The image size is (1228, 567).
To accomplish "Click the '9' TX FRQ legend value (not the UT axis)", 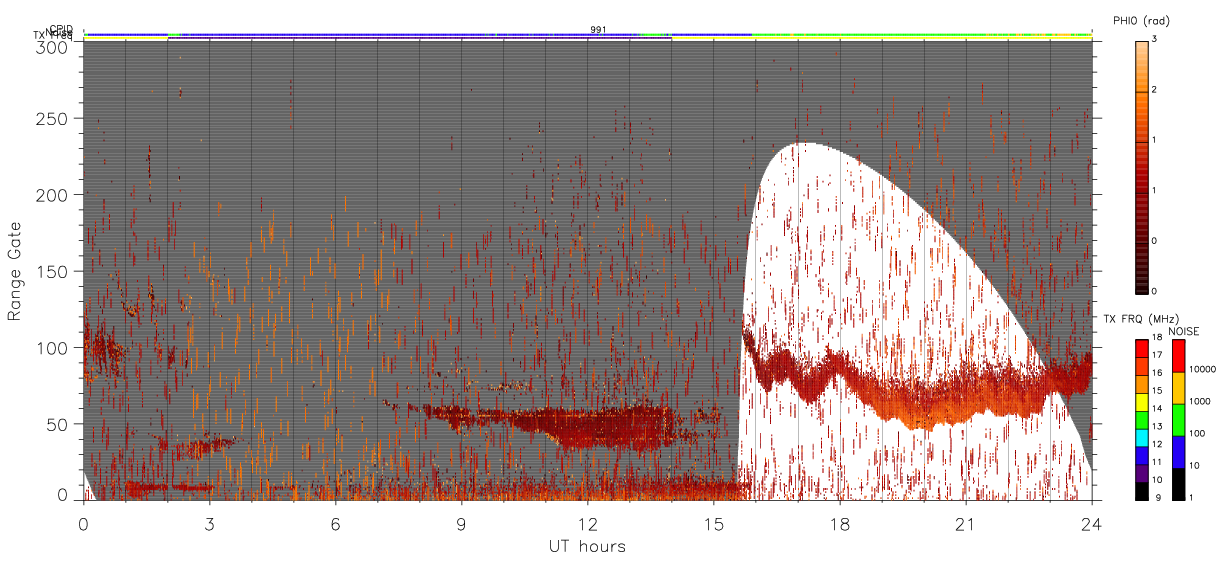I will [x=1160, y=497].
